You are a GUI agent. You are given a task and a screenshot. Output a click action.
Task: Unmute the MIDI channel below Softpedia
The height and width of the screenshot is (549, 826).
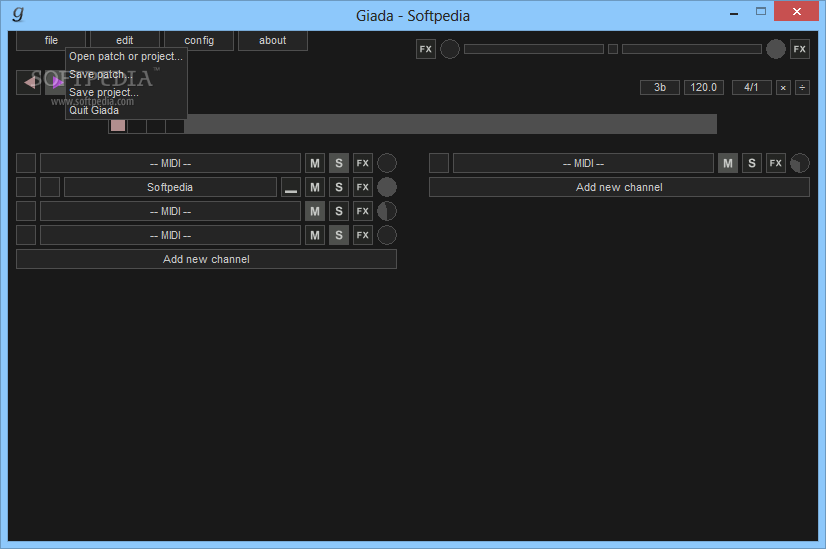coord(315,211)
